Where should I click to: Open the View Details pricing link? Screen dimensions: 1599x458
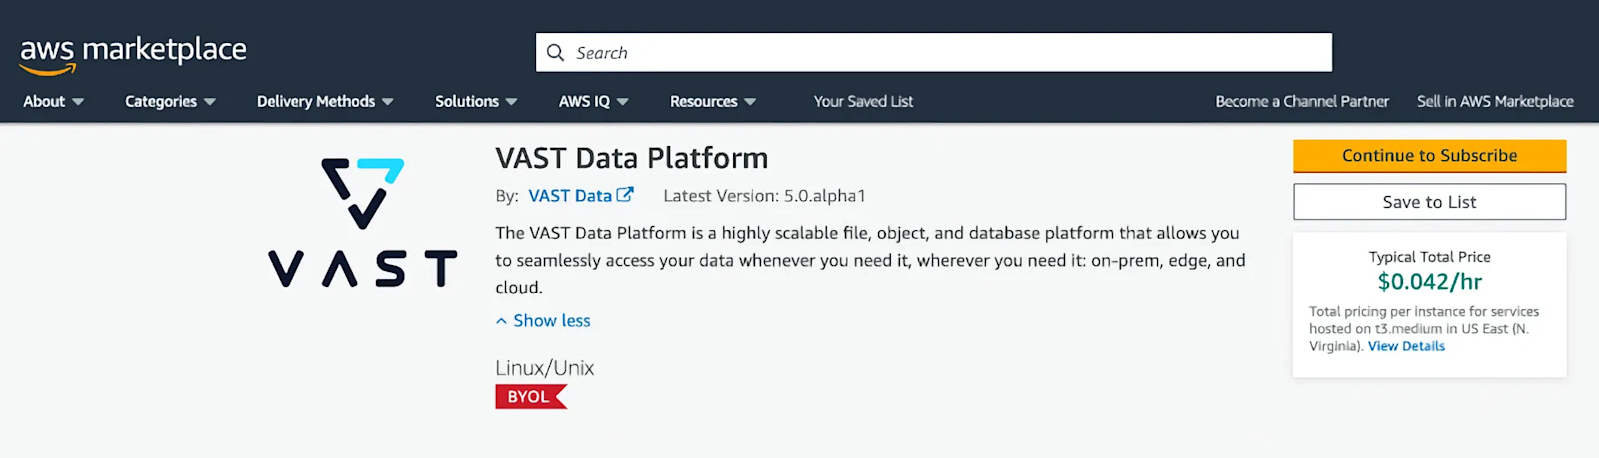coord(1406,346)
